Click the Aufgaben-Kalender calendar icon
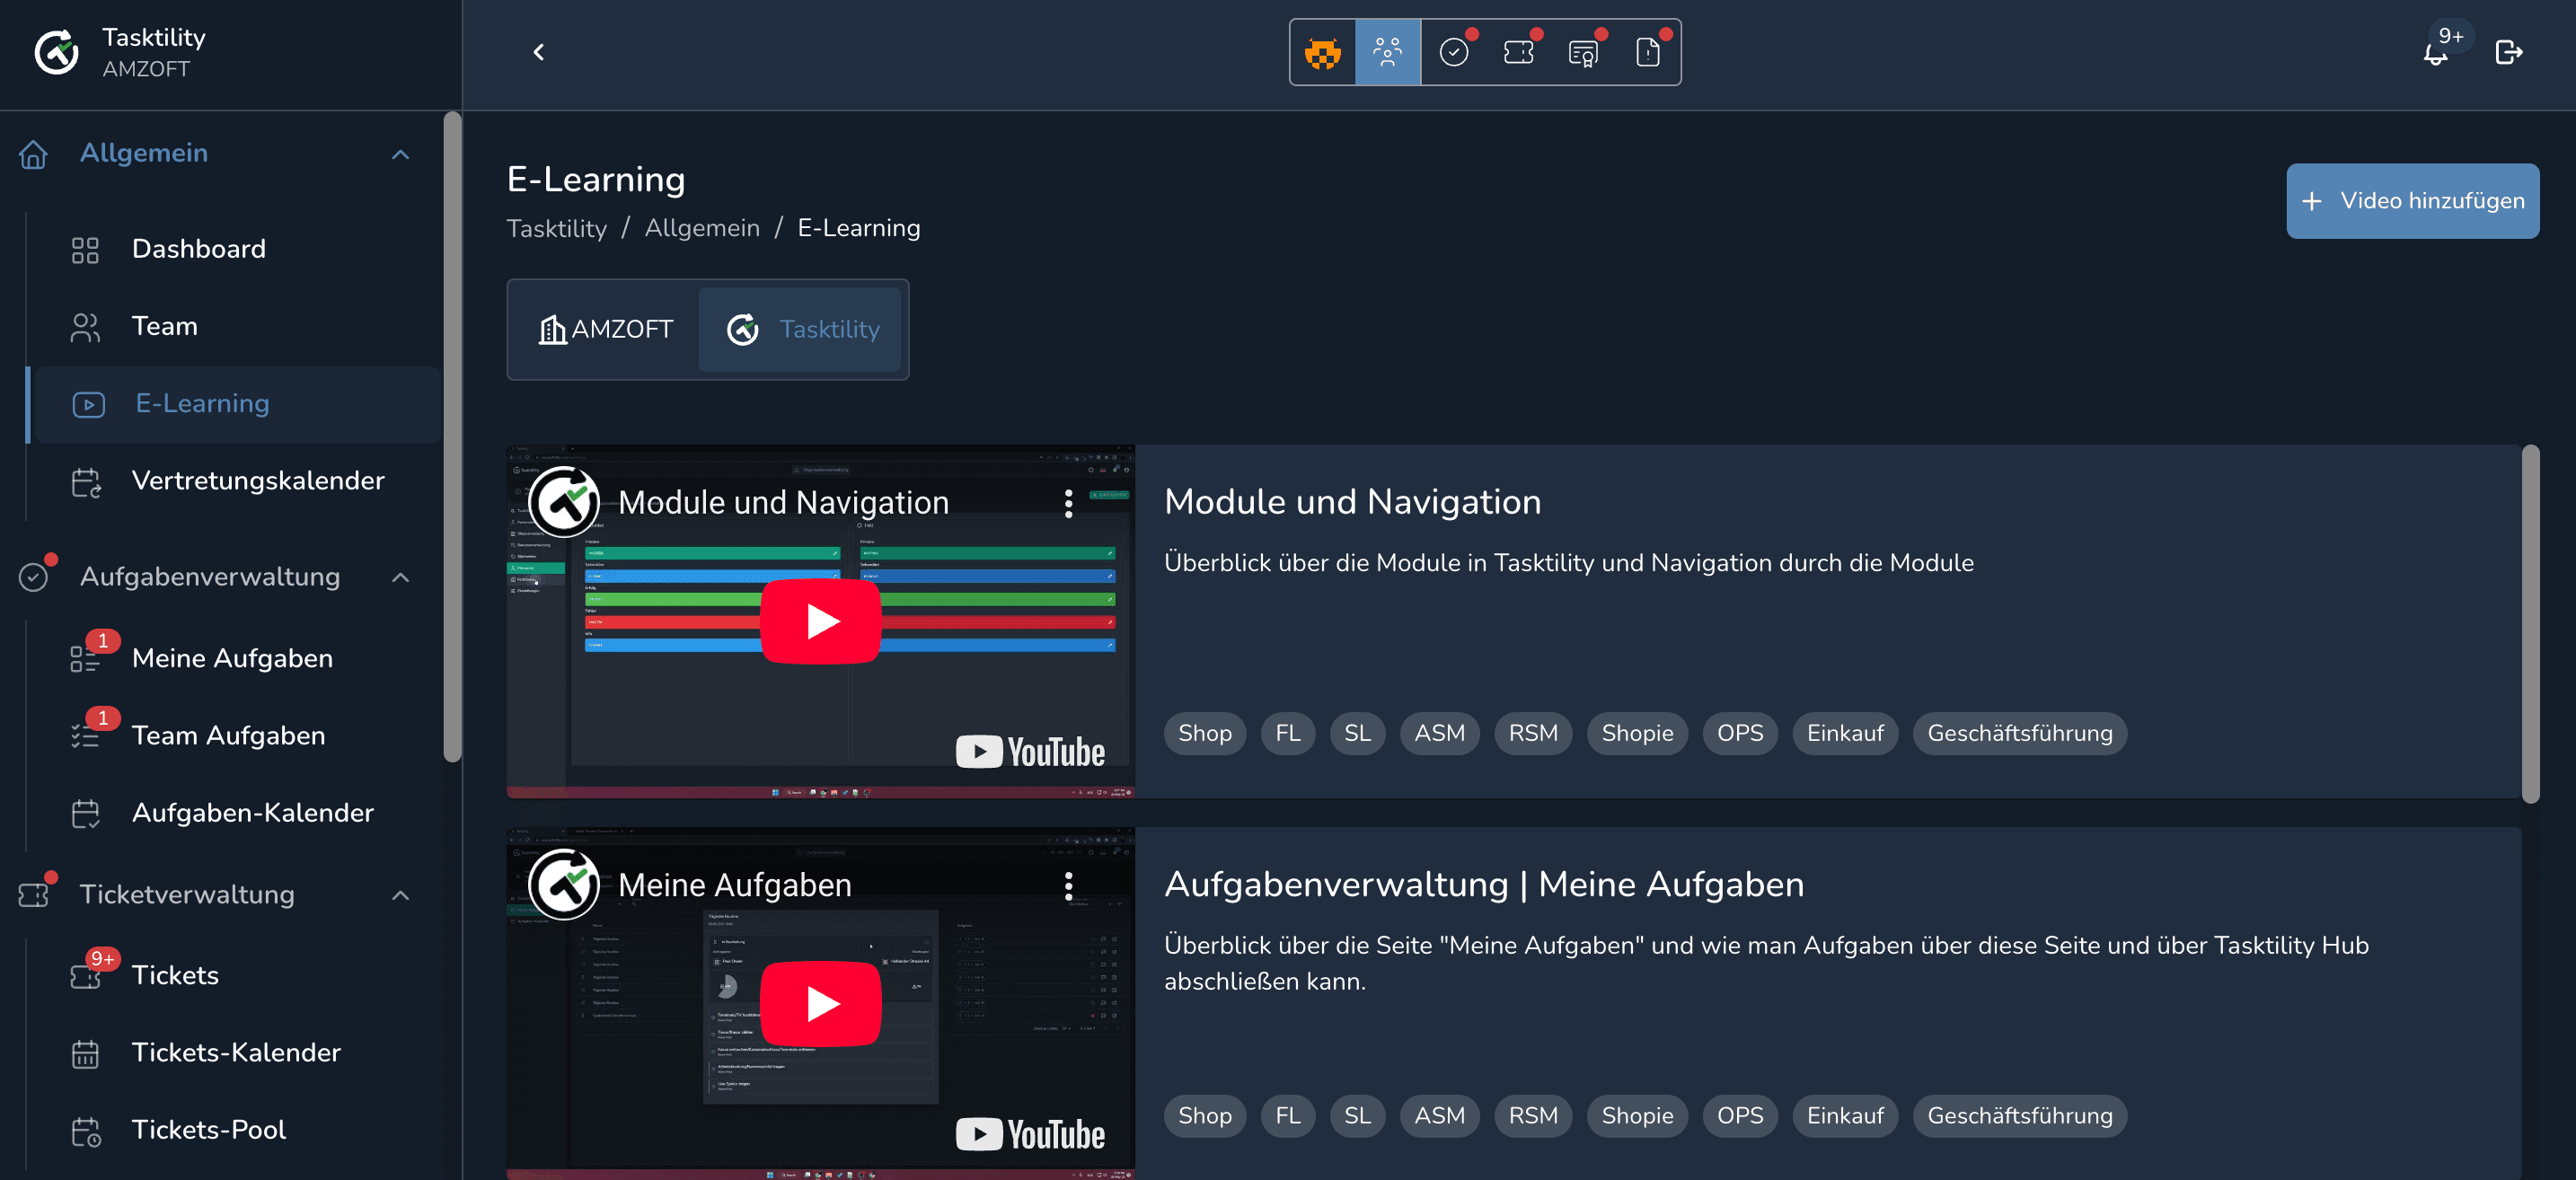This screenshot has width=2576, height=1180. tap(85, 813)
